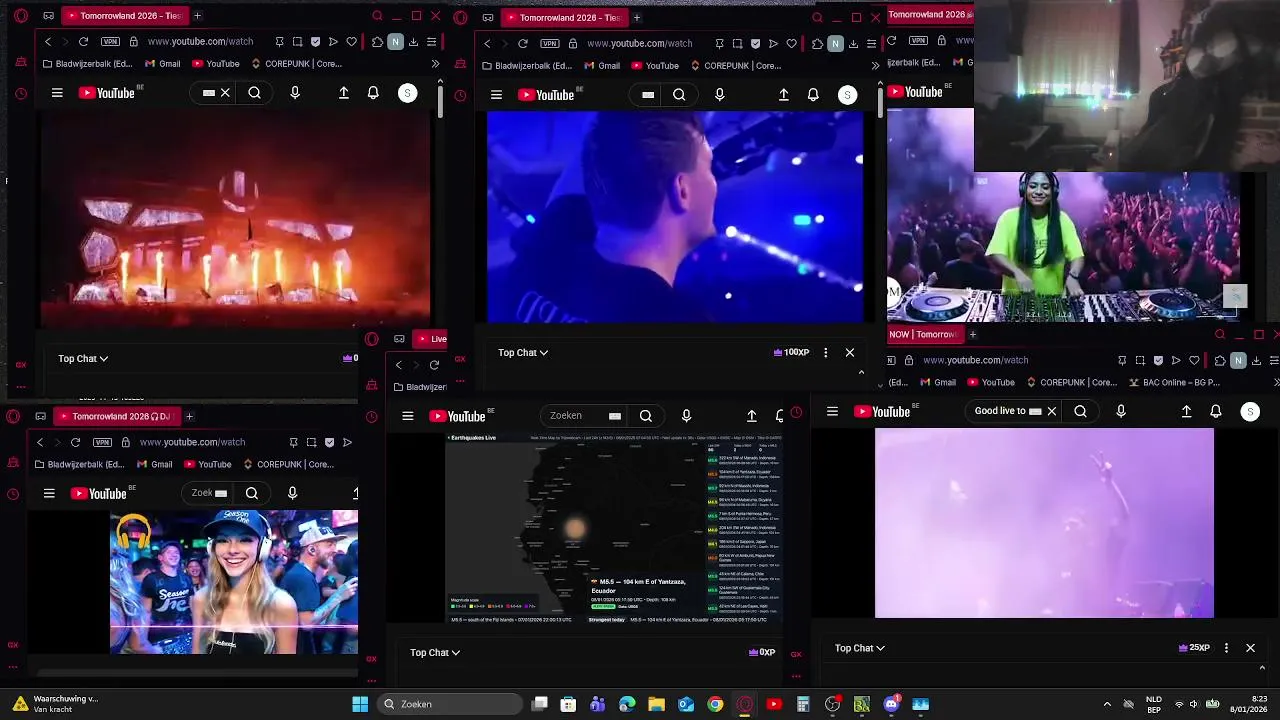Clear the YouTube search box in fiery-stage window

click(x=225, y=93)
